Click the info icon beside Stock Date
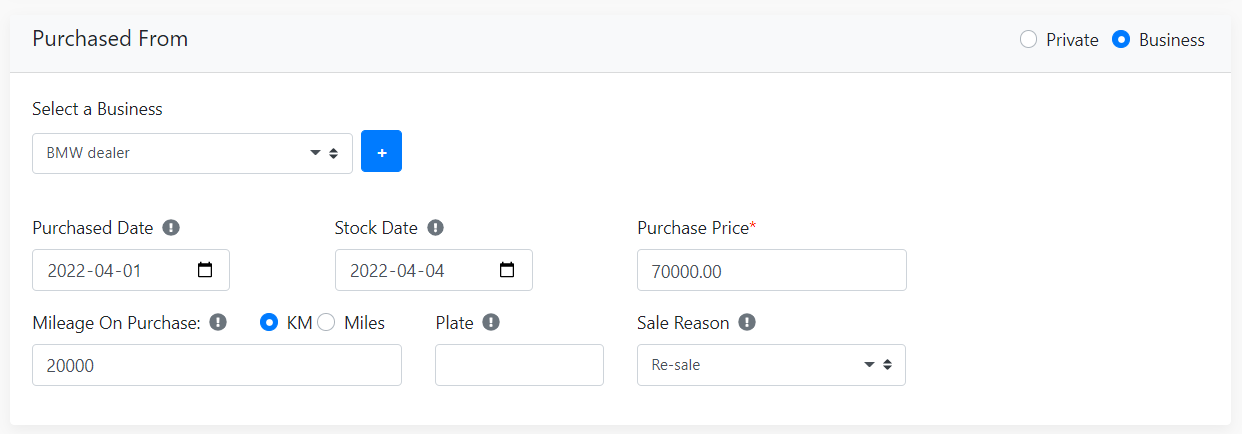This screenshot has width=1242, height=434. pos(435,228)
